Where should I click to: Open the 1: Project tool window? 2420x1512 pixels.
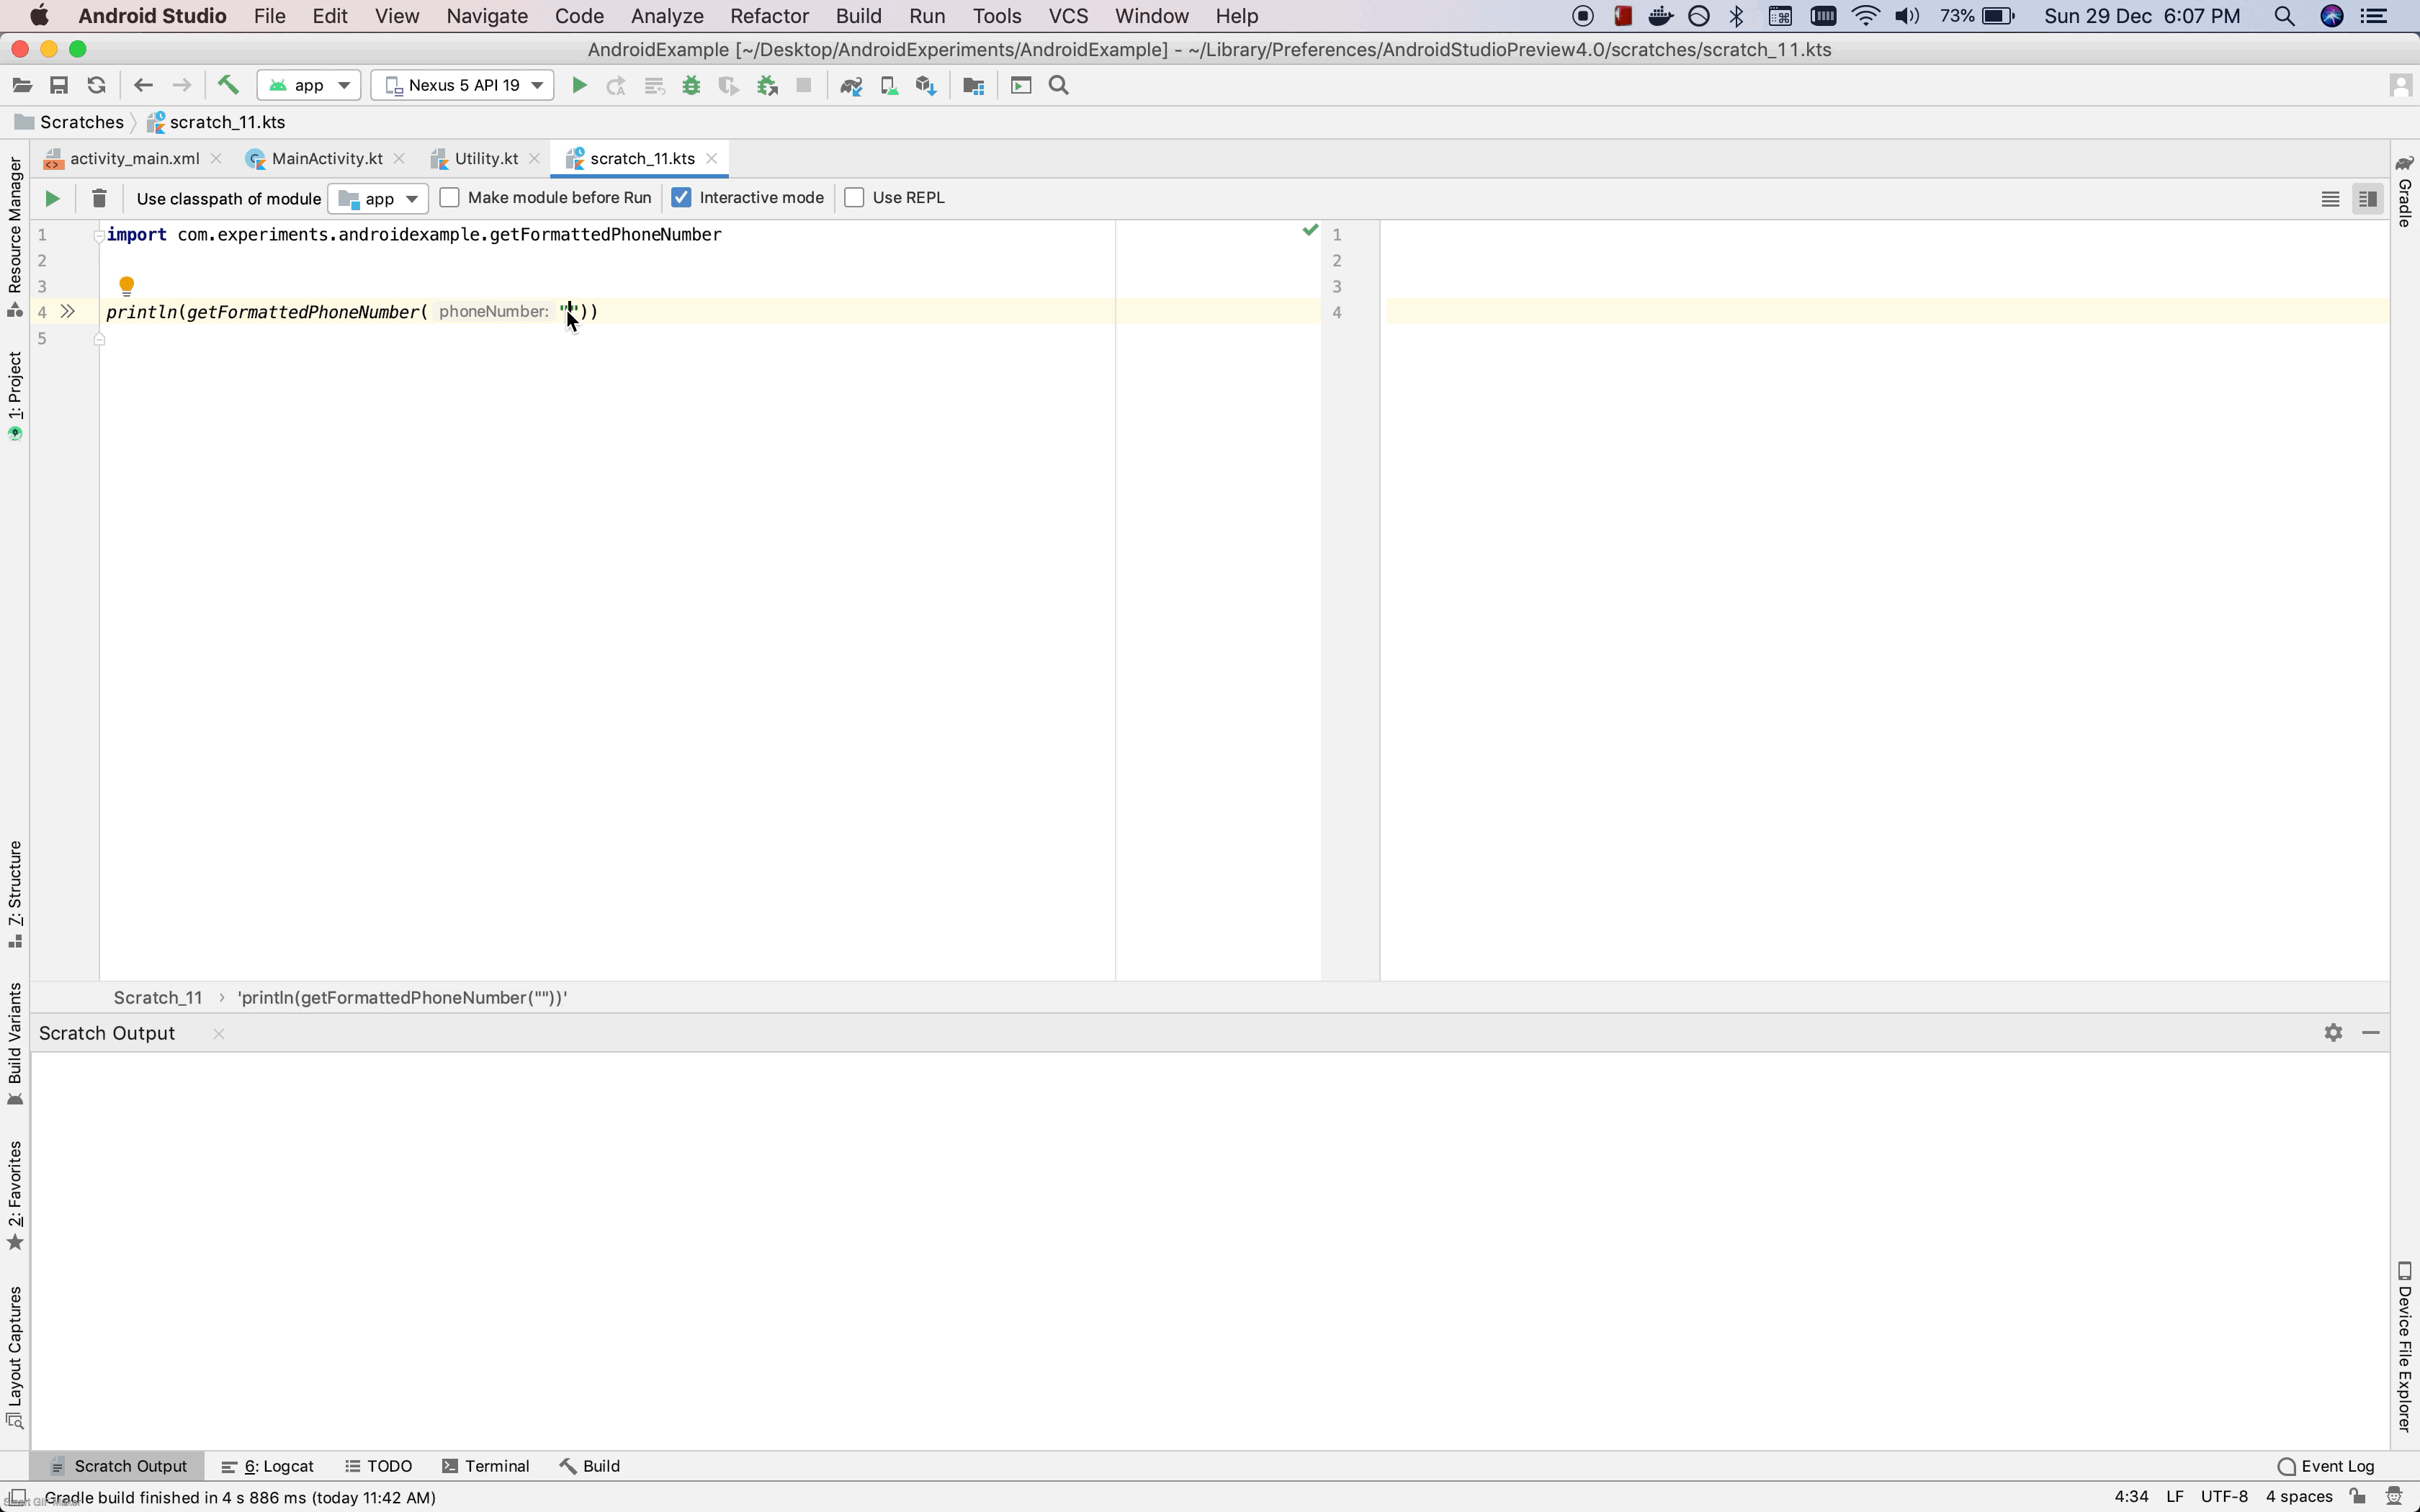15,396
